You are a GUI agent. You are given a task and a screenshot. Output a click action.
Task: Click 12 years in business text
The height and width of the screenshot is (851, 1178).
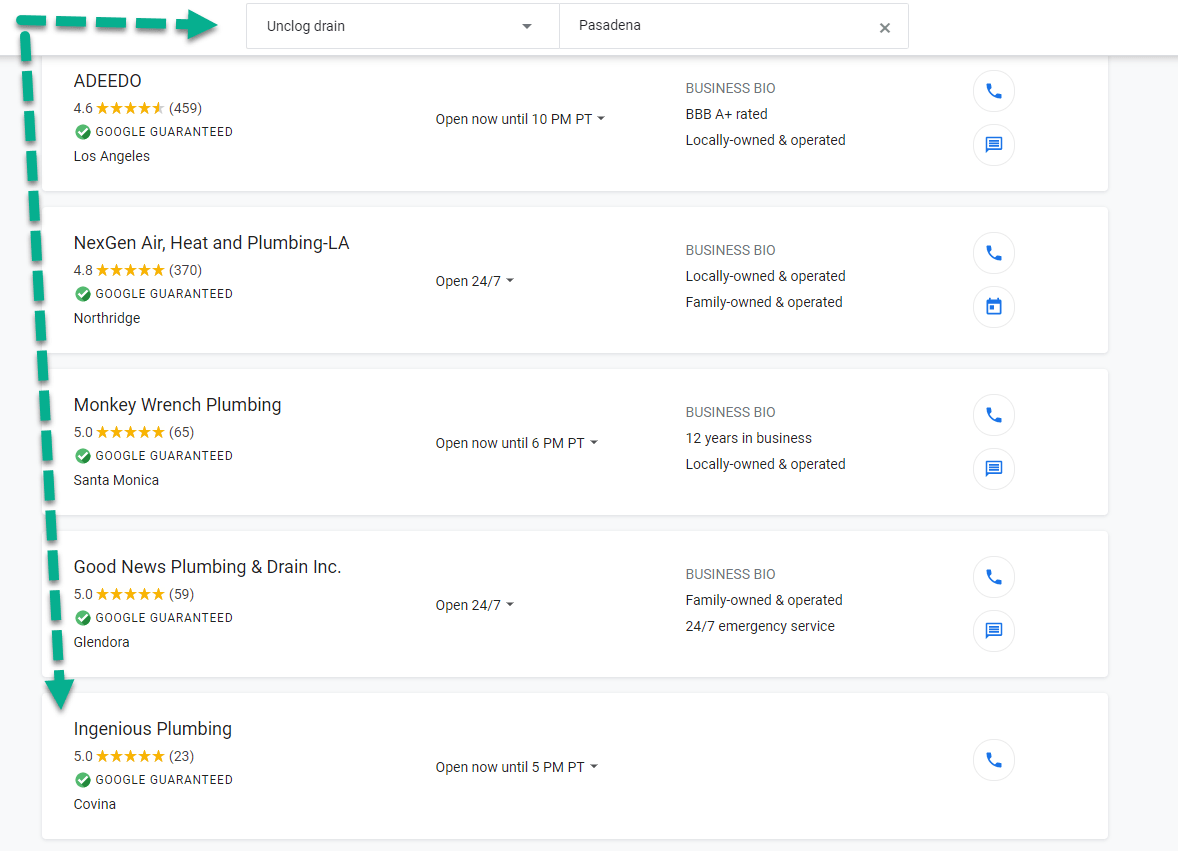coord(748,439)
